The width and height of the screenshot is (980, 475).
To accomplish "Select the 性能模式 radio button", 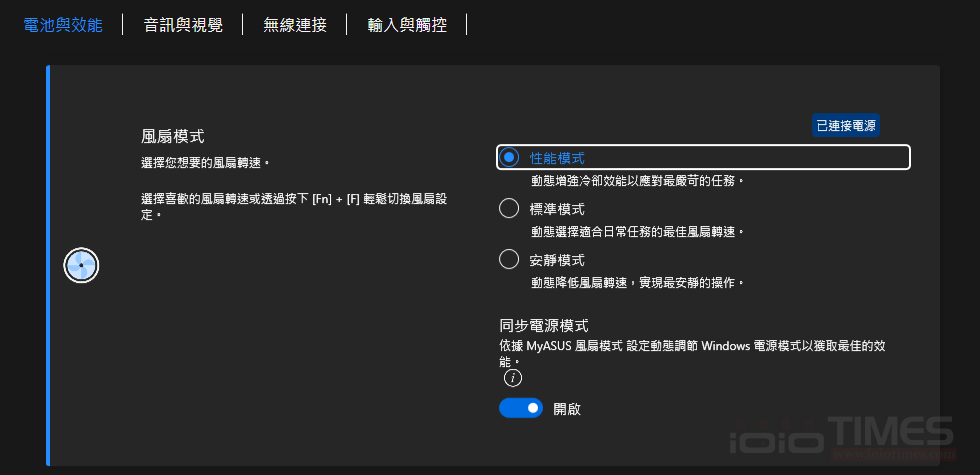I will pyautogui.click(x=510, y=158).
